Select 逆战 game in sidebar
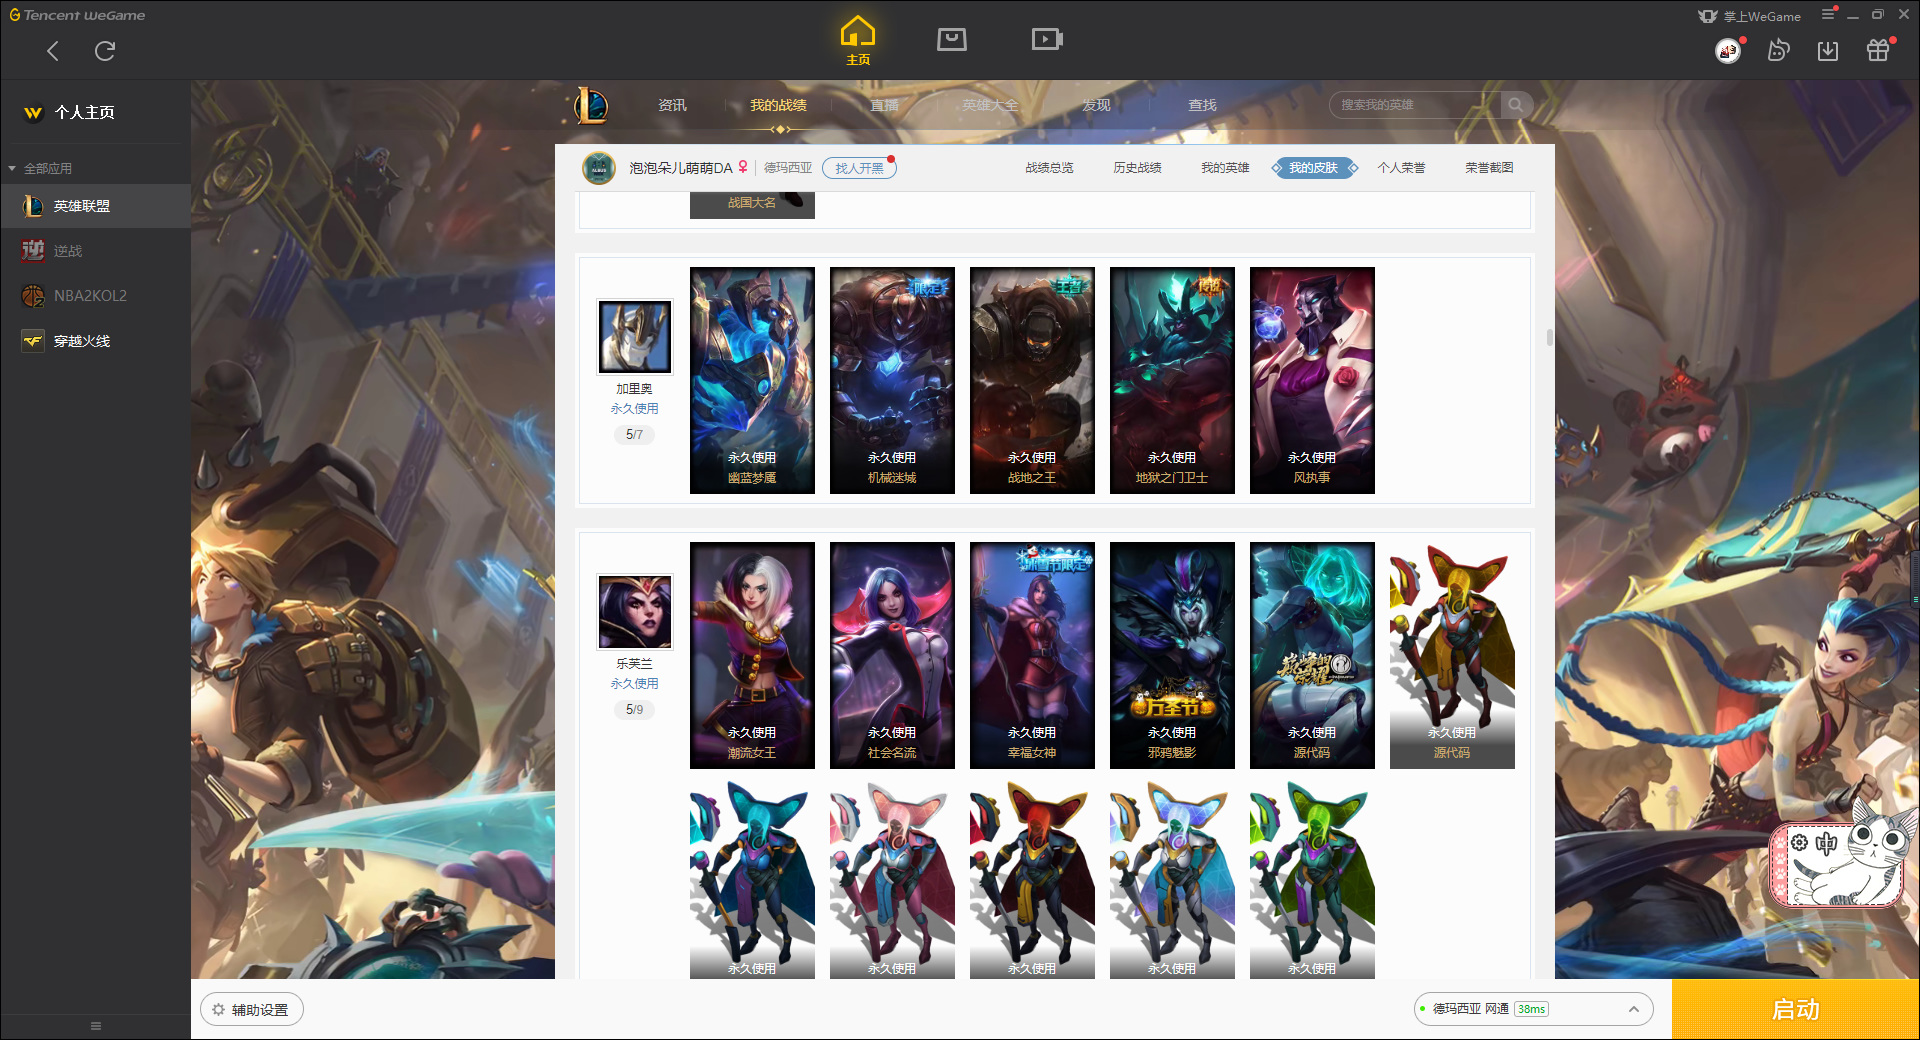Image resolution: width=1920 pixels, height=1040 pixels. pos(95,251)
